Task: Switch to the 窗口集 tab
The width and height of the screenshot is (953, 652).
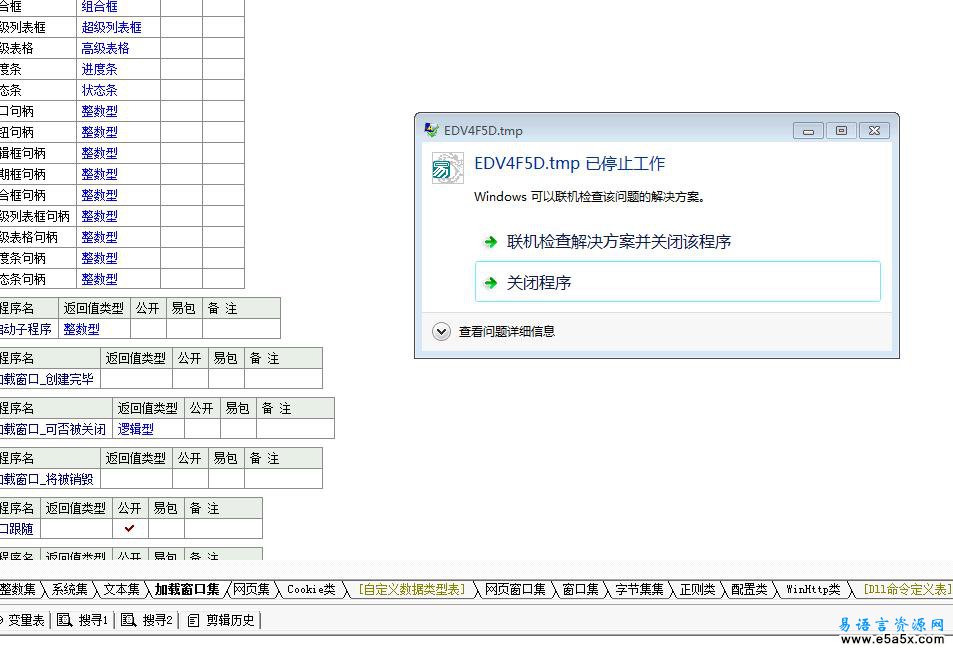Action: click(x=580, y=589)
